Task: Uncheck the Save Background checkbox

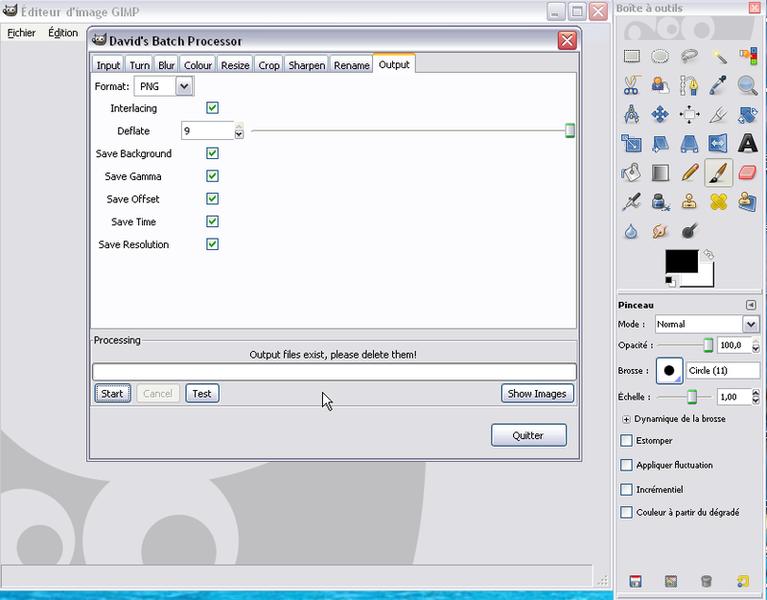Action: pyautogui.click(x=212, y=153)
